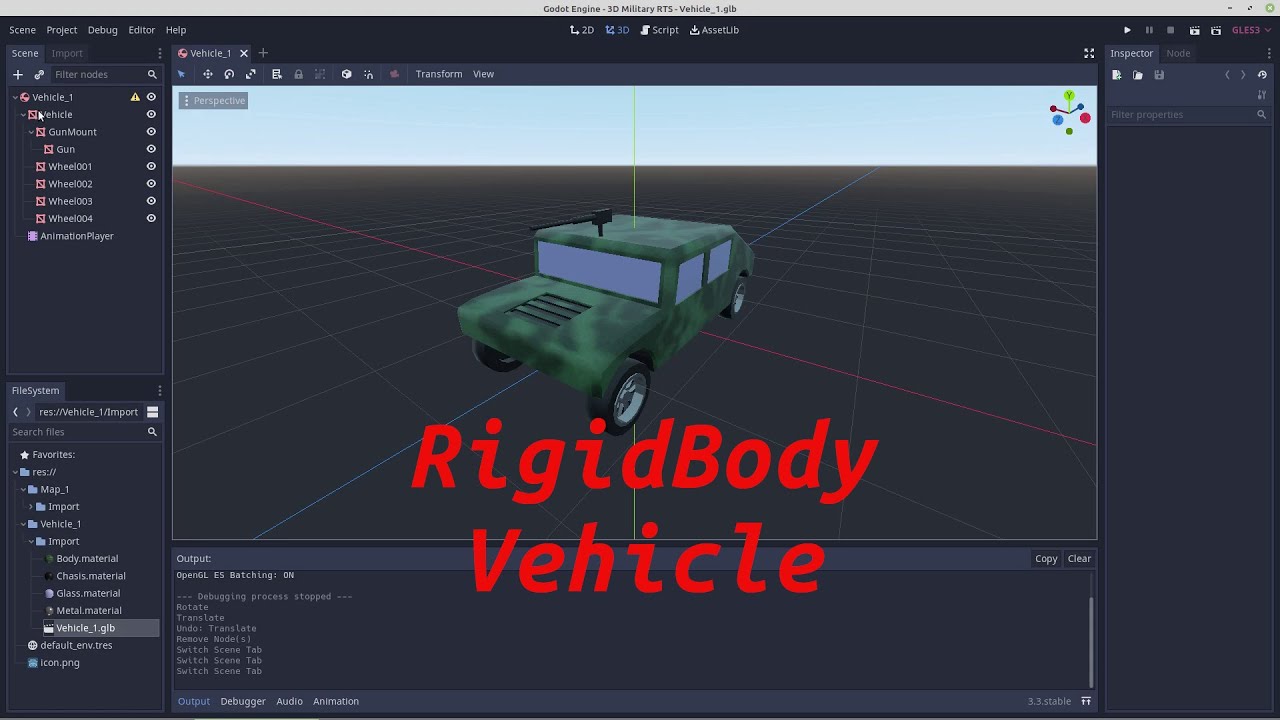1280x720 pixels.
Task: Go to next edited object in Inspector
Action: tap(1243, 75)
